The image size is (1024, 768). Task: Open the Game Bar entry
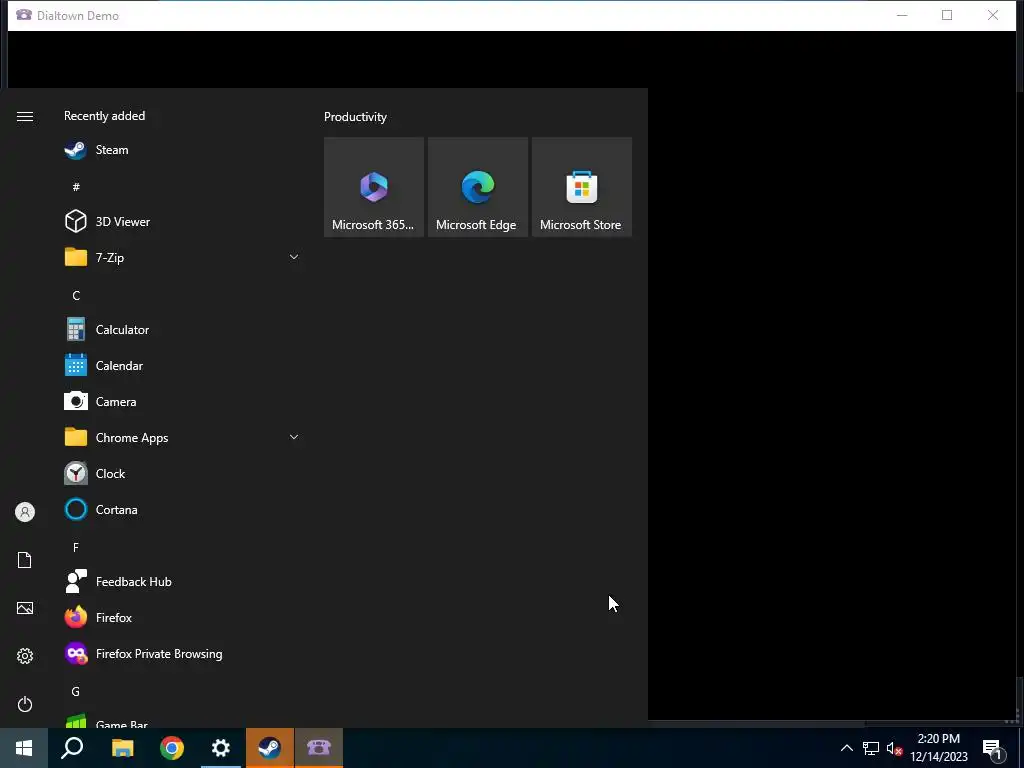point(182,721)
